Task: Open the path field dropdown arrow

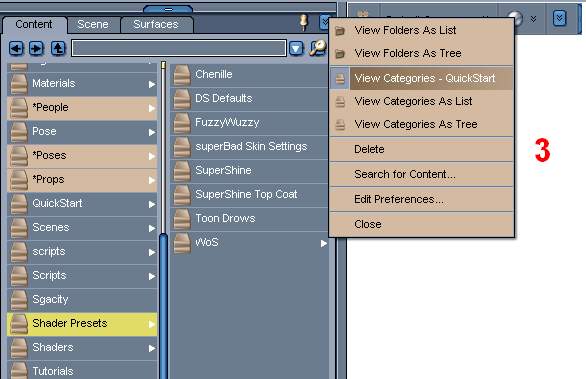Action: (x=296, y=49)
